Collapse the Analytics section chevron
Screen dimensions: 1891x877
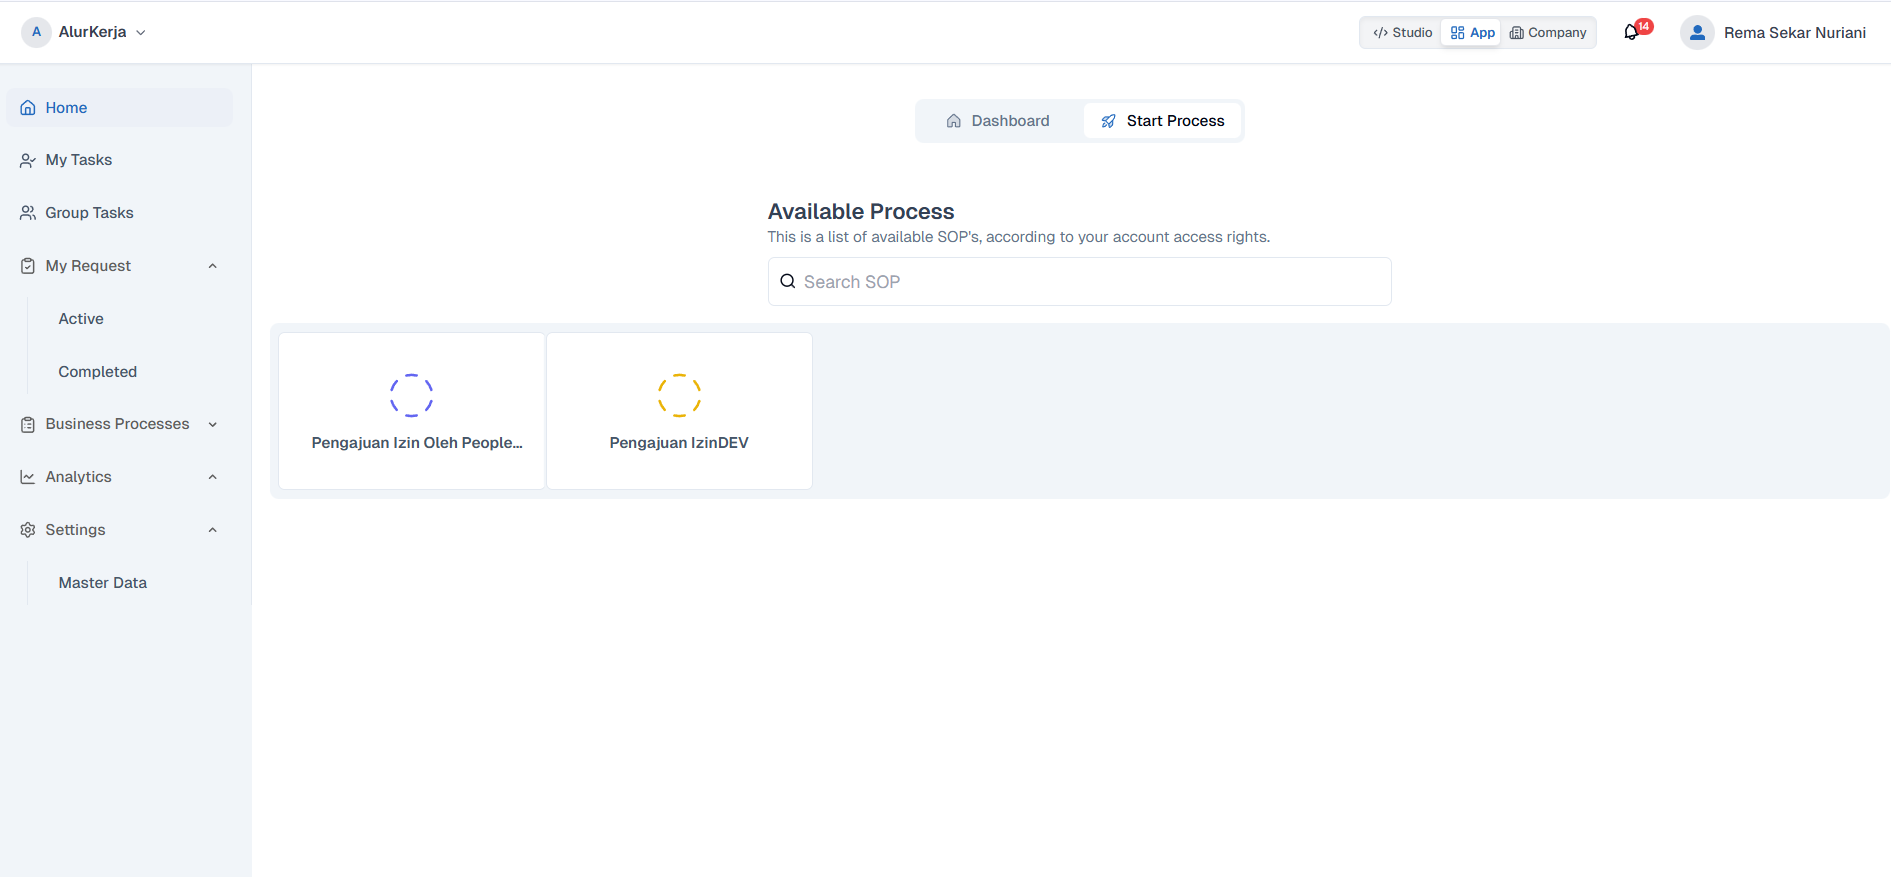tap(213, 477)
